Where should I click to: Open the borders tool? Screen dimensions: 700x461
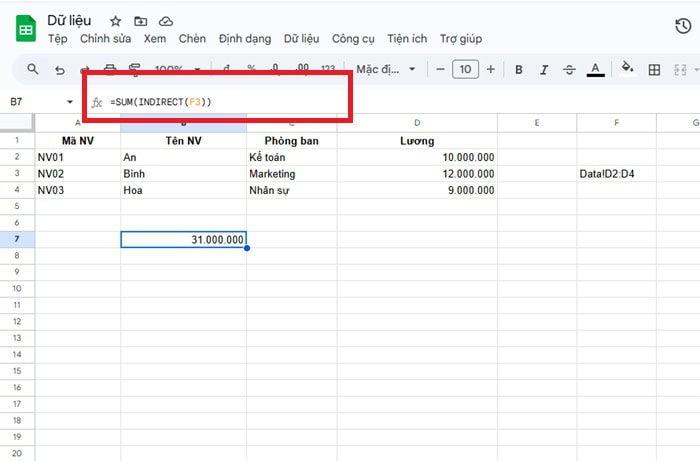655,70
